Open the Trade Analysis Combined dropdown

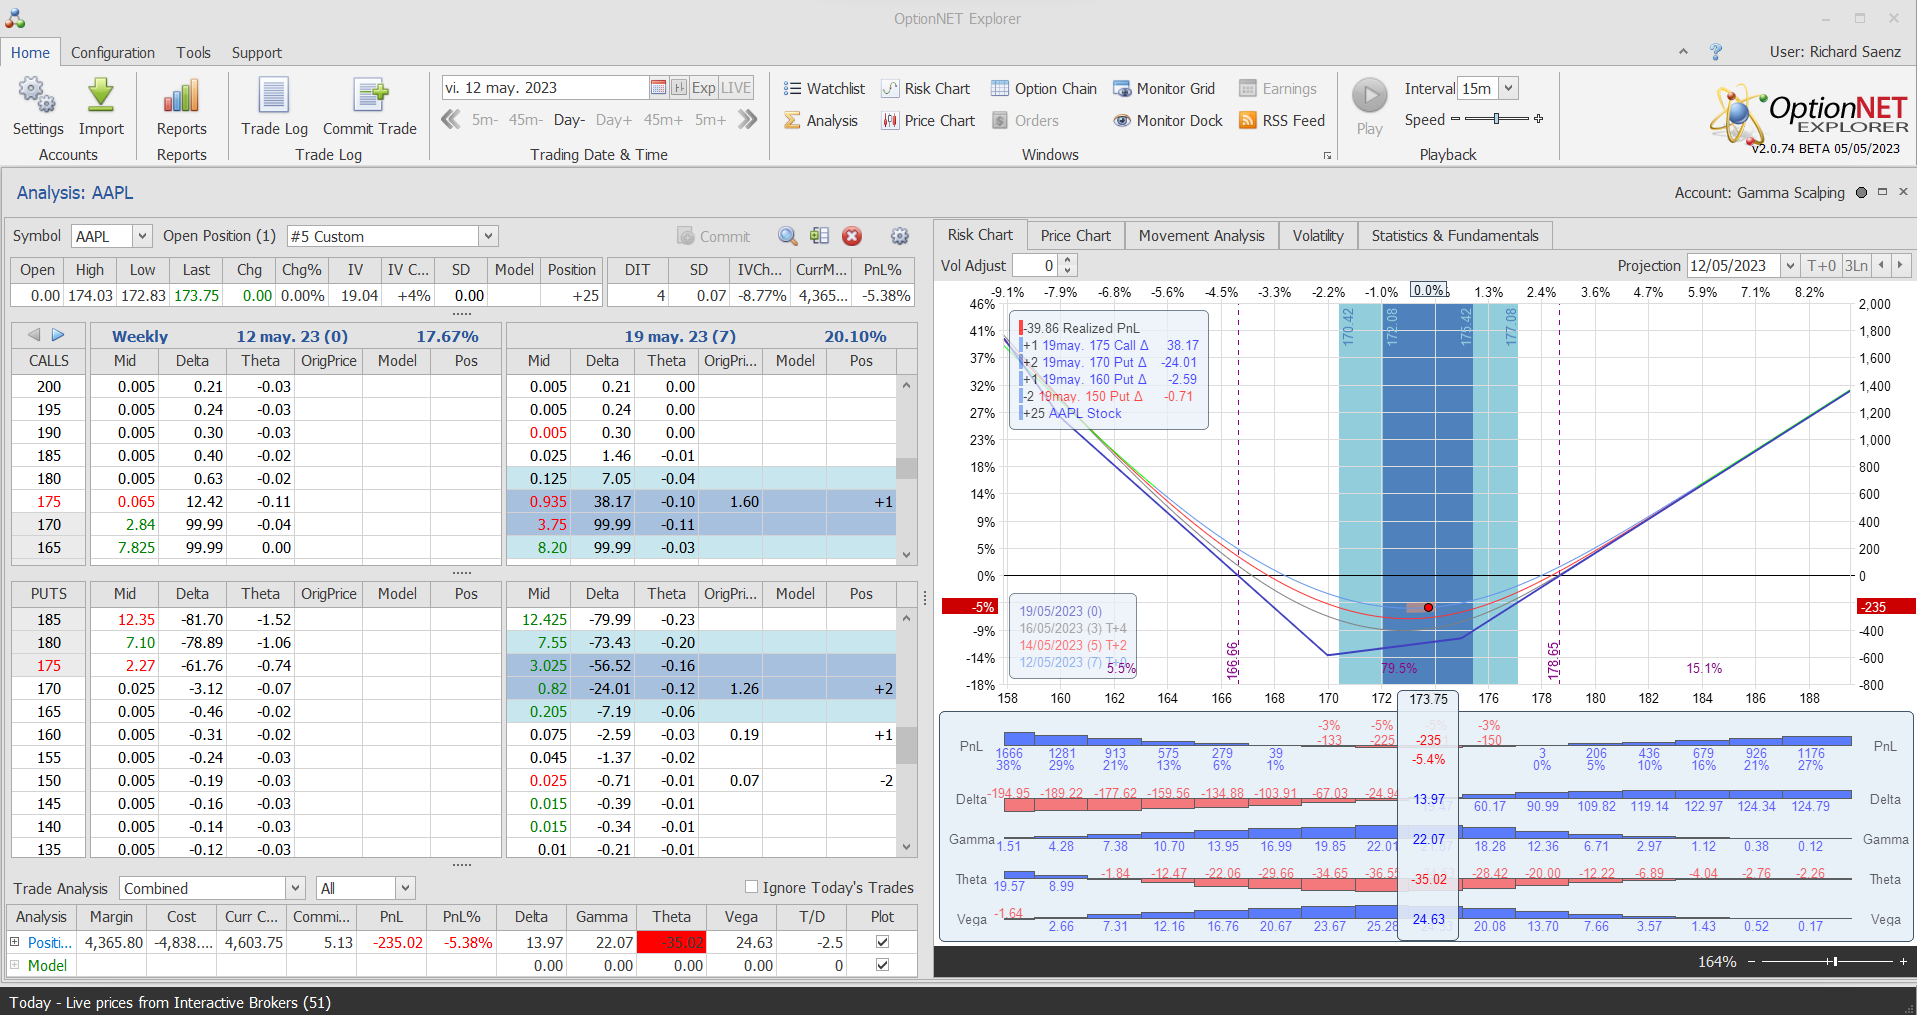click(x=295, y=888)
